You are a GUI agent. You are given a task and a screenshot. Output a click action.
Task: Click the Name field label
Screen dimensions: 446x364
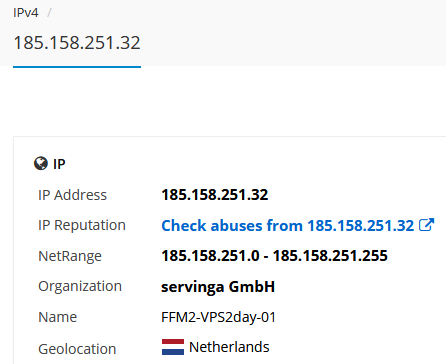57,317
